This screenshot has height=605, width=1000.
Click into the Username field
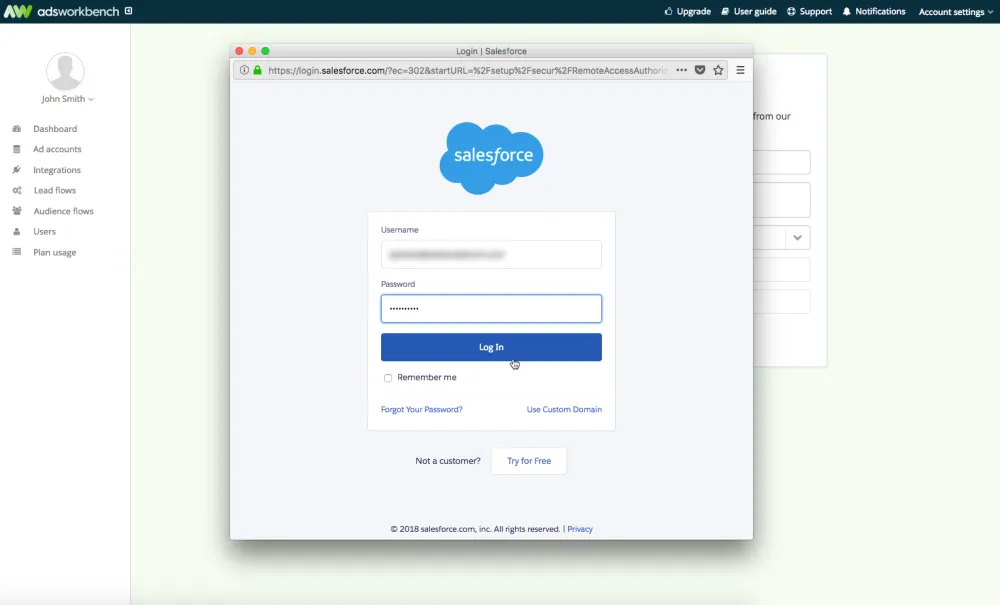tap(491, 254)
